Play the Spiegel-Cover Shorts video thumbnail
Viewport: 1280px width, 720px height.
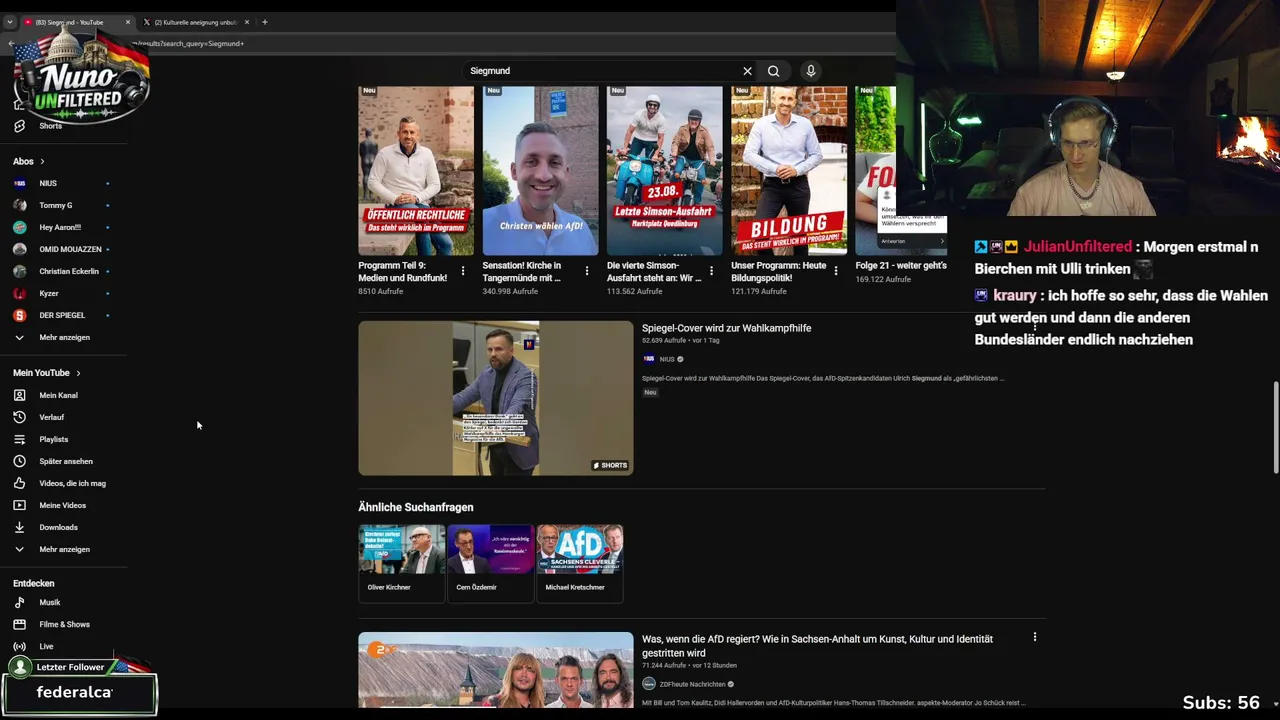tap(496, 398)
